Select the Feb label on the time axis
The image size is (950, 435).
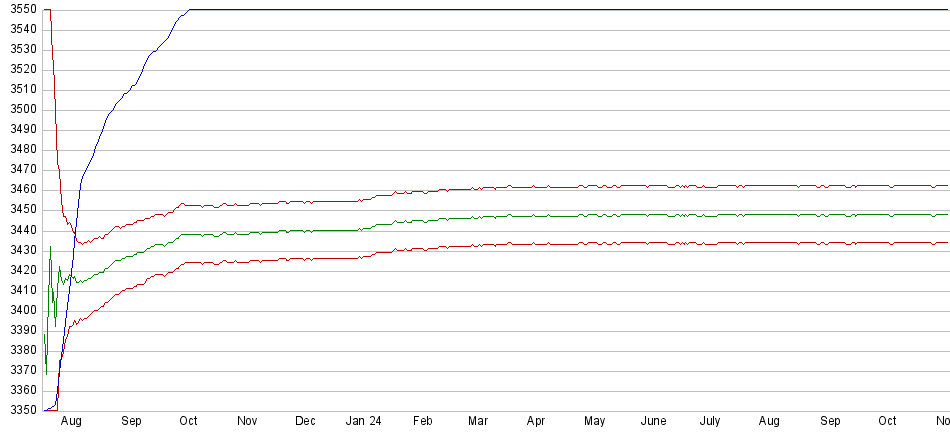(x=422, y=422)
